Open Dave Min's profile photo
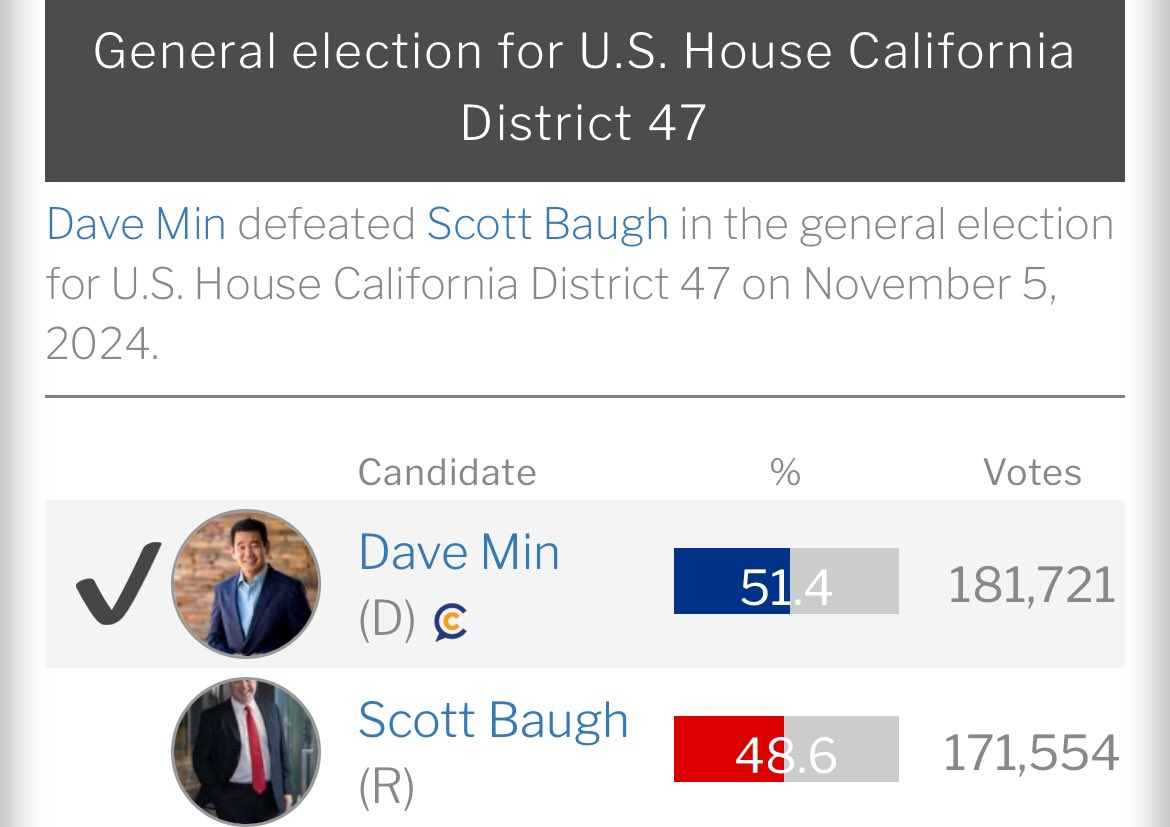Image resolution: width=1170 pixels, height=827 pixels. (246, 584)
